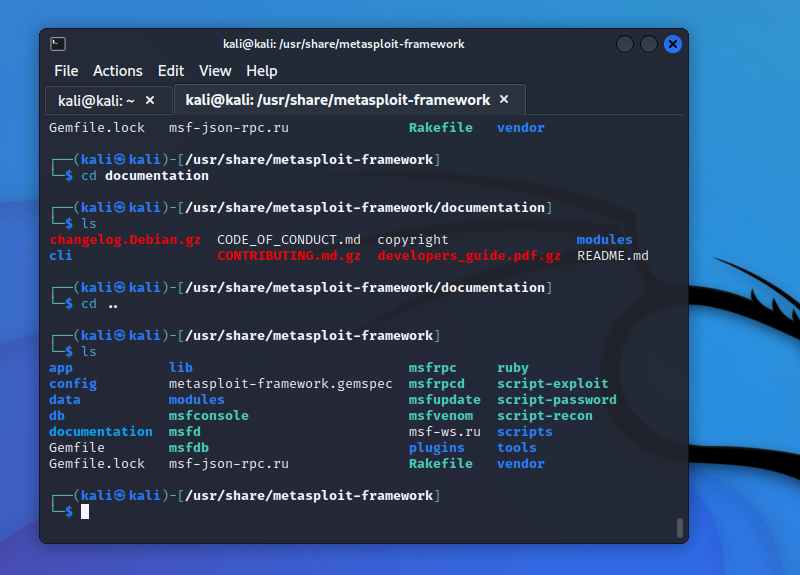Maximize the terminal window
The height and width of the screenshot is (575, 800).
click(x=649, y=44)
